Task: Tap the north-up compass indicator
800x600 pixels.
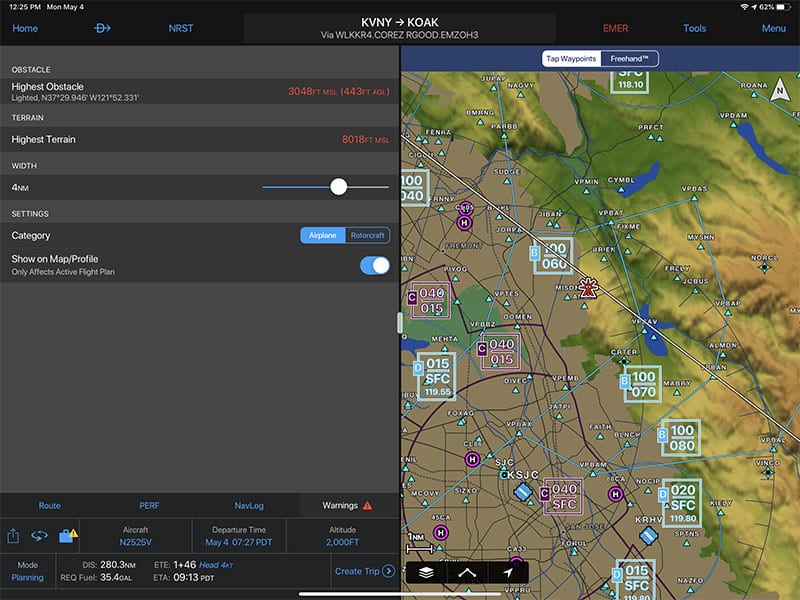Action: (x=780, y=90)
